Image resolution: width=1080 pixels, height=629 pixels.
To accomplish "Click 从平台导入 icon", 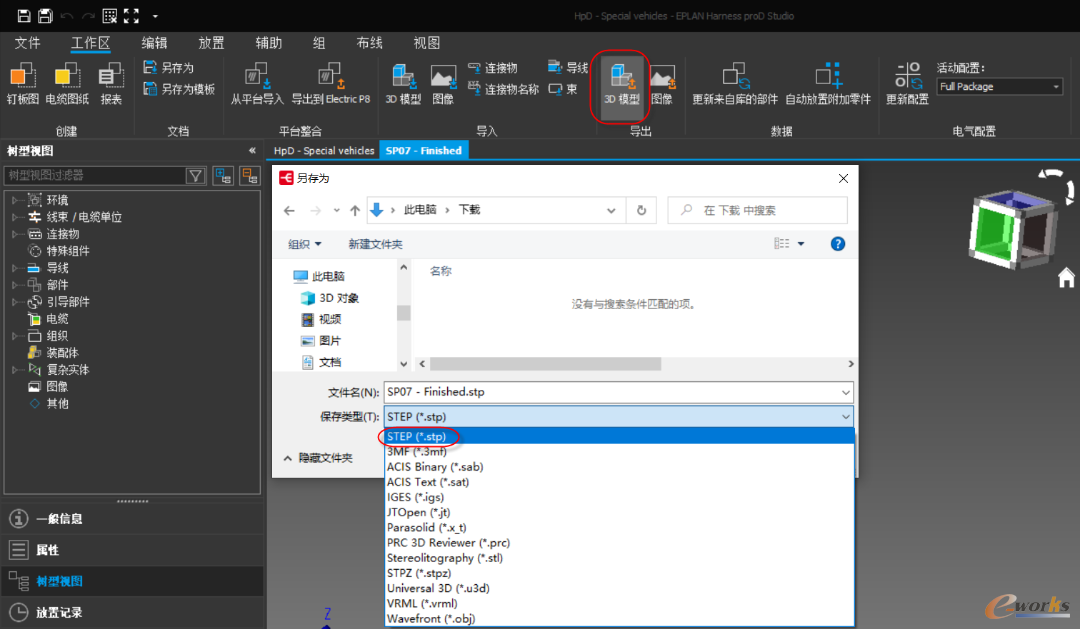I will click(x=256, y=84).
